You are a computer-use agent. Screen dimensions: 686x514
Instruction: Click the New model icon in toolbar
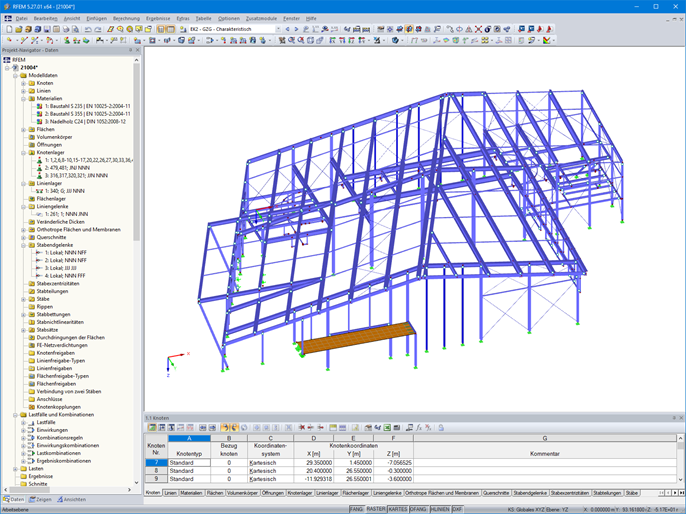click(9, 29)
